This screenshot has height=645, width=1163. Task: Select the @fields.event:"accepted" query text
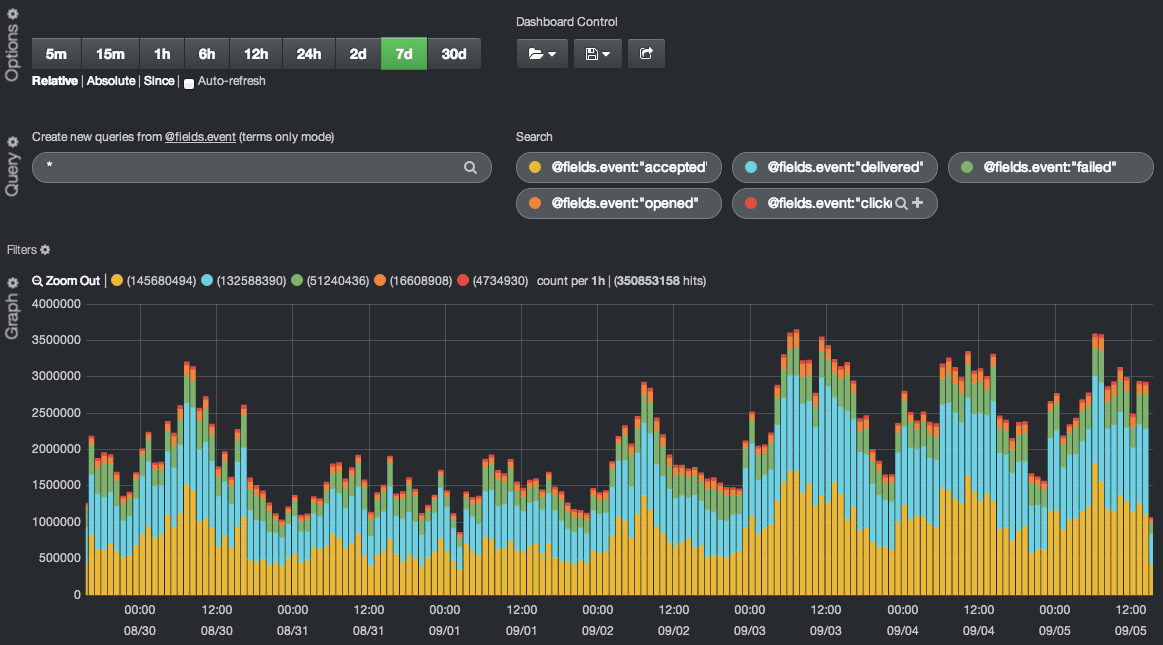tap(629, 168)
